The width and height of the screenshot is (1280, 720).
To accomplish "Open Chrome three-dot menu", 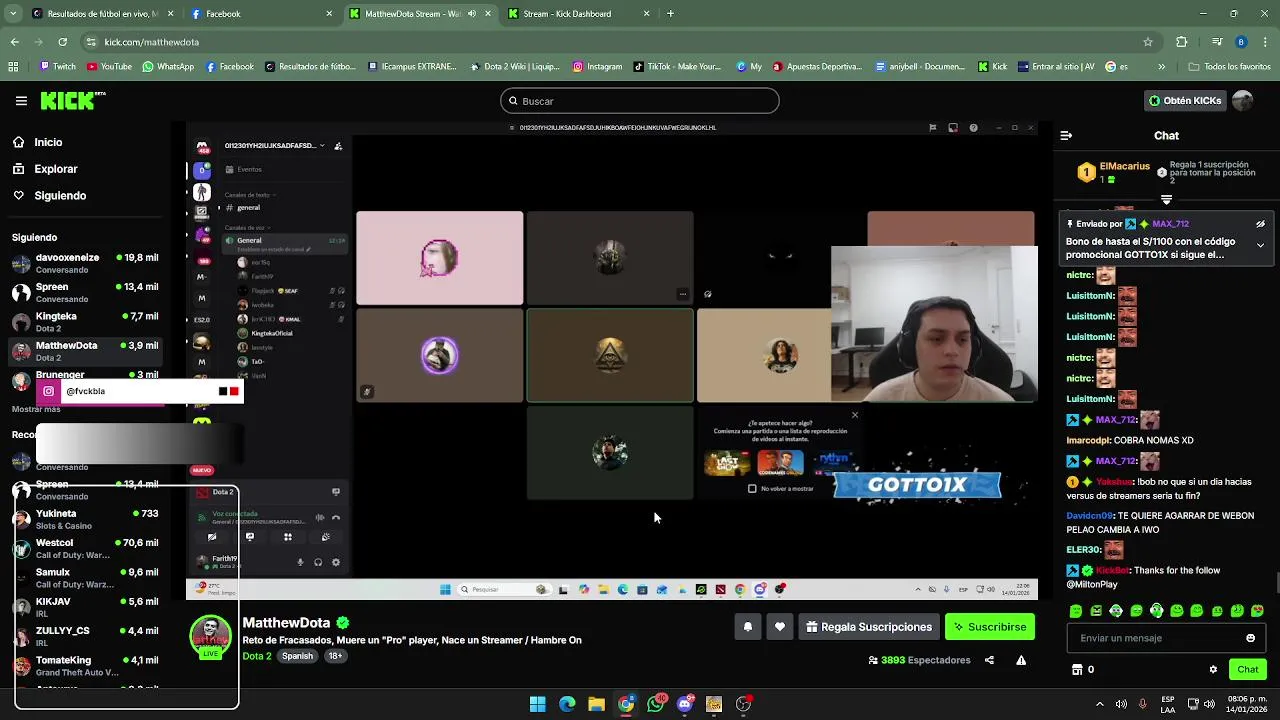I will pos(1265,42).
